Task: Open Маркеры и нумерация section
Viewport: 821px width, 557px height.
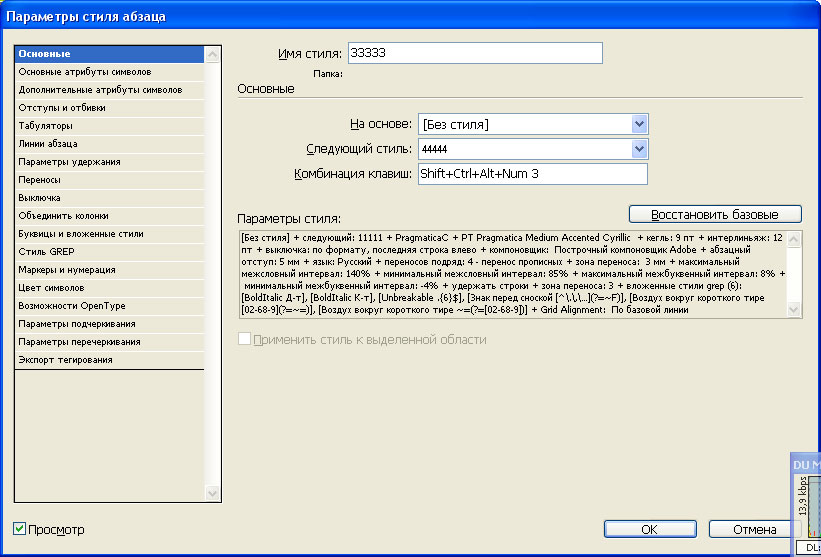Action: [x=109, y=270]
